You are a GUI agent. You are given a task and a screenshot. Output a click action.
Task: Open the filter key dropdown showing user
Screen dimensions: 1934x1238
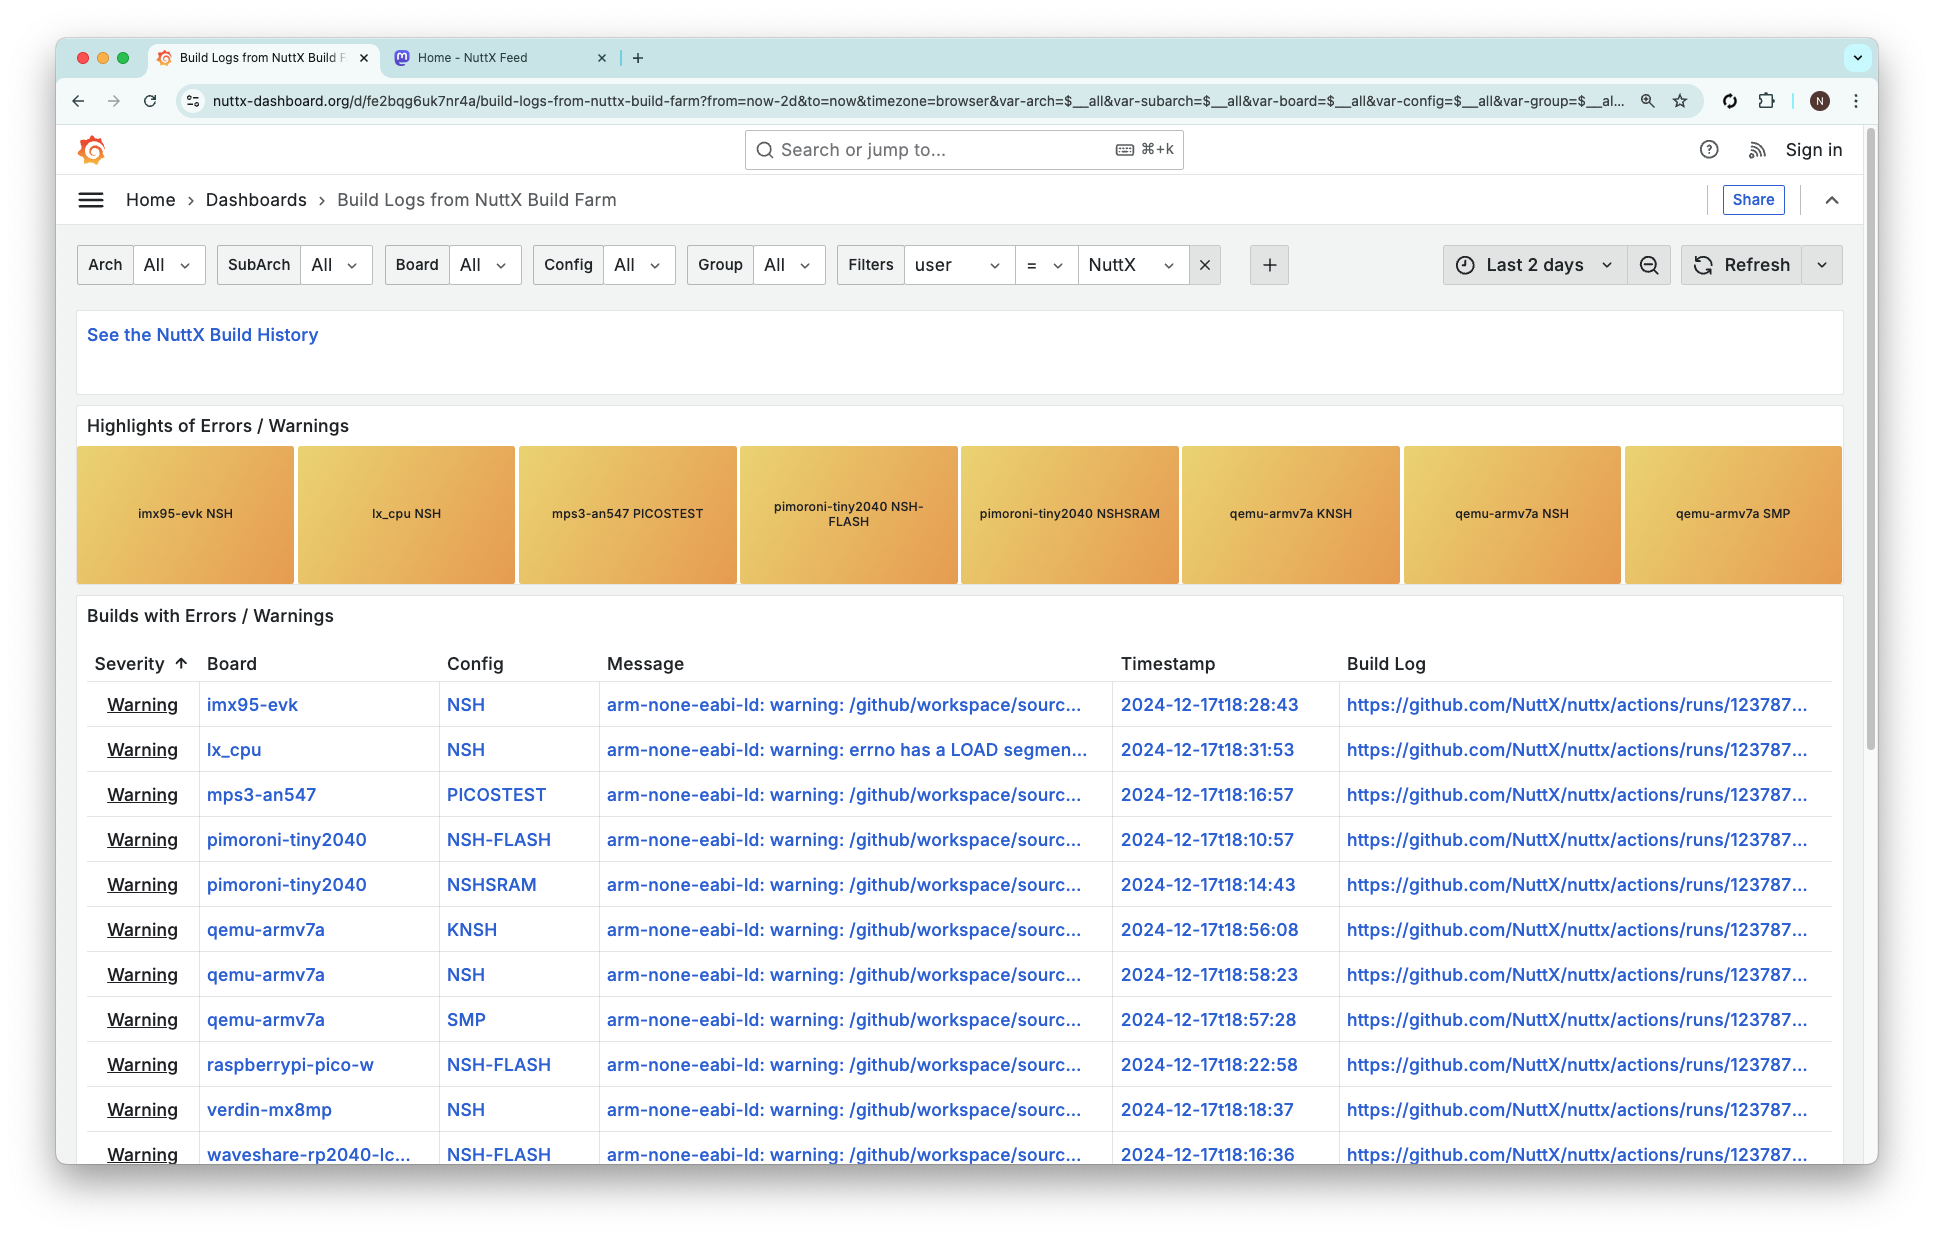(x=959, y=265)
